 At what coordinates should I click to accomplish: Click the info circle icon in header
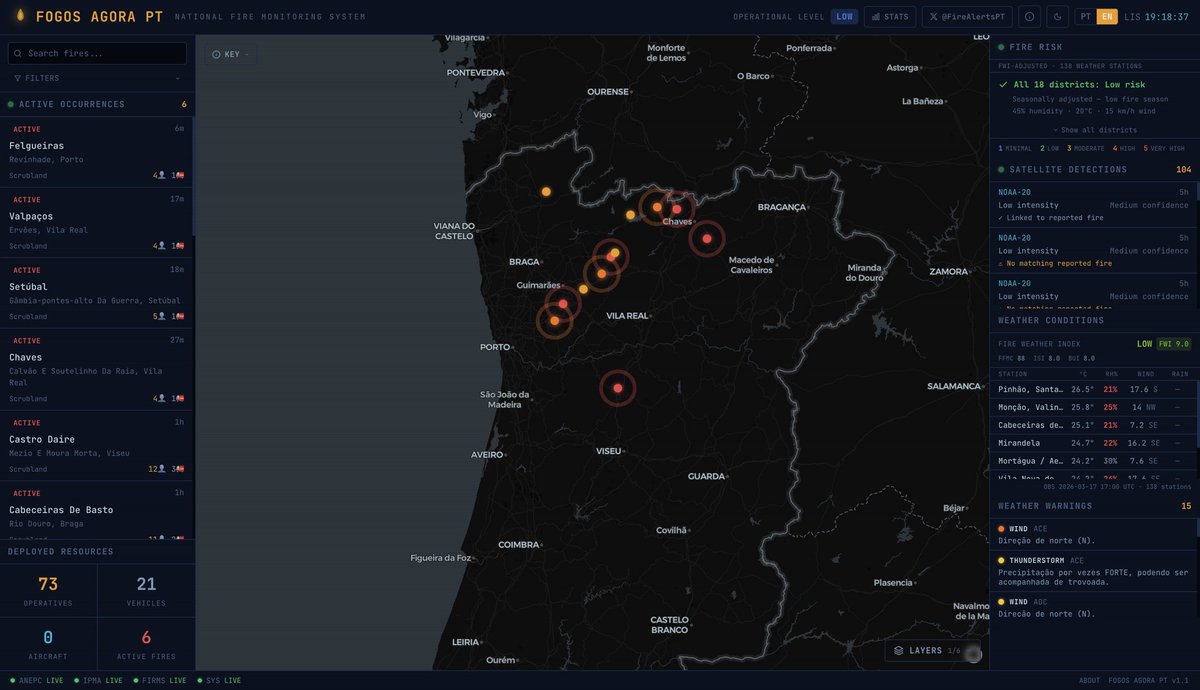[x=1030, y=17]
